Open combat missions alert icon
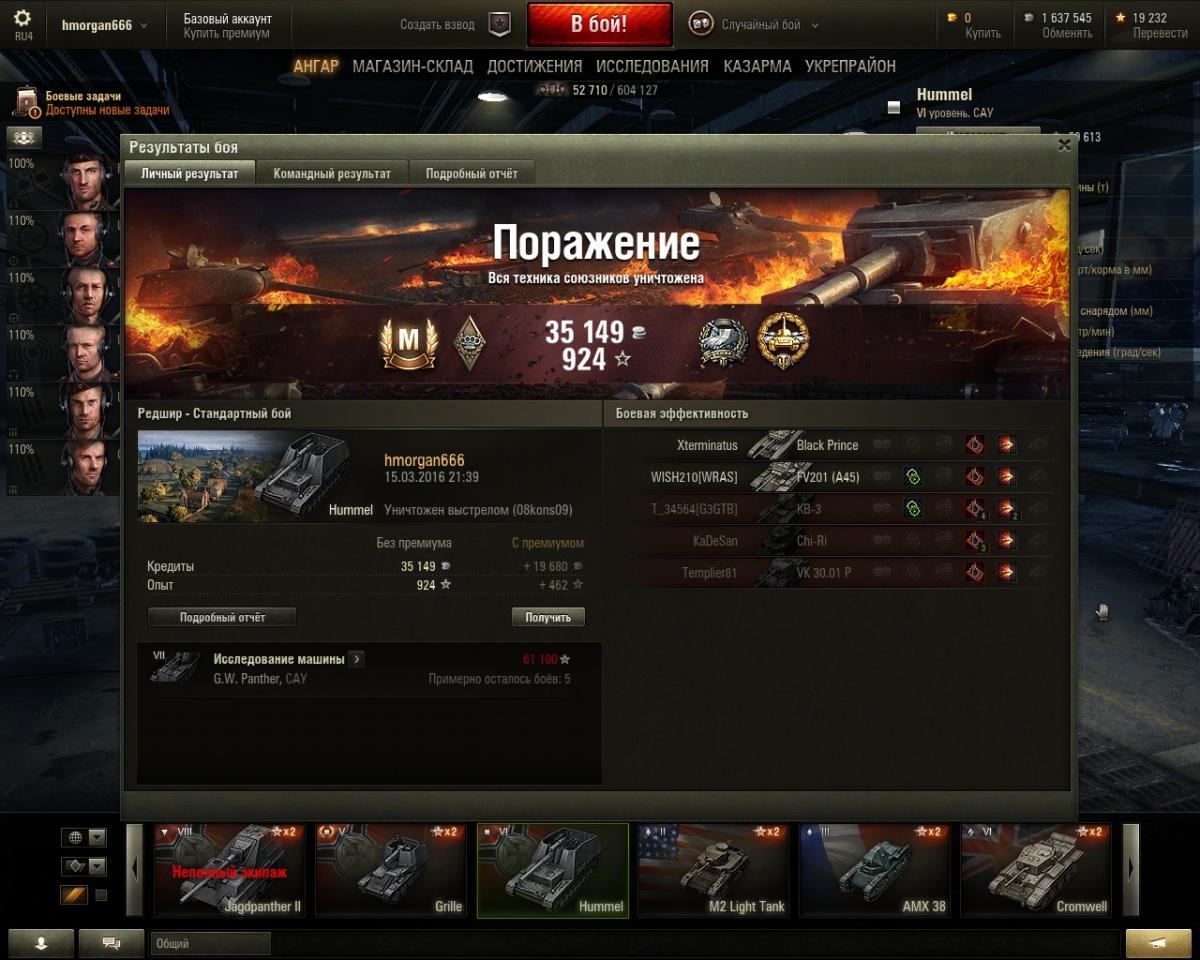1200x960 pixels. [x=27, y=103]
